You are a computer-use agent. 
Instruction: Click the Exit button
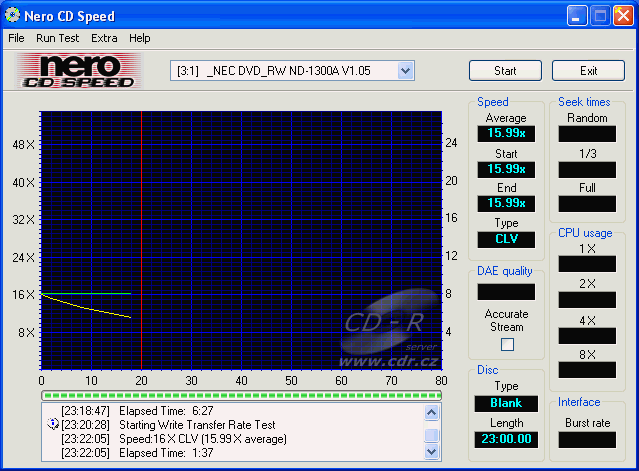tap(588, 71)
